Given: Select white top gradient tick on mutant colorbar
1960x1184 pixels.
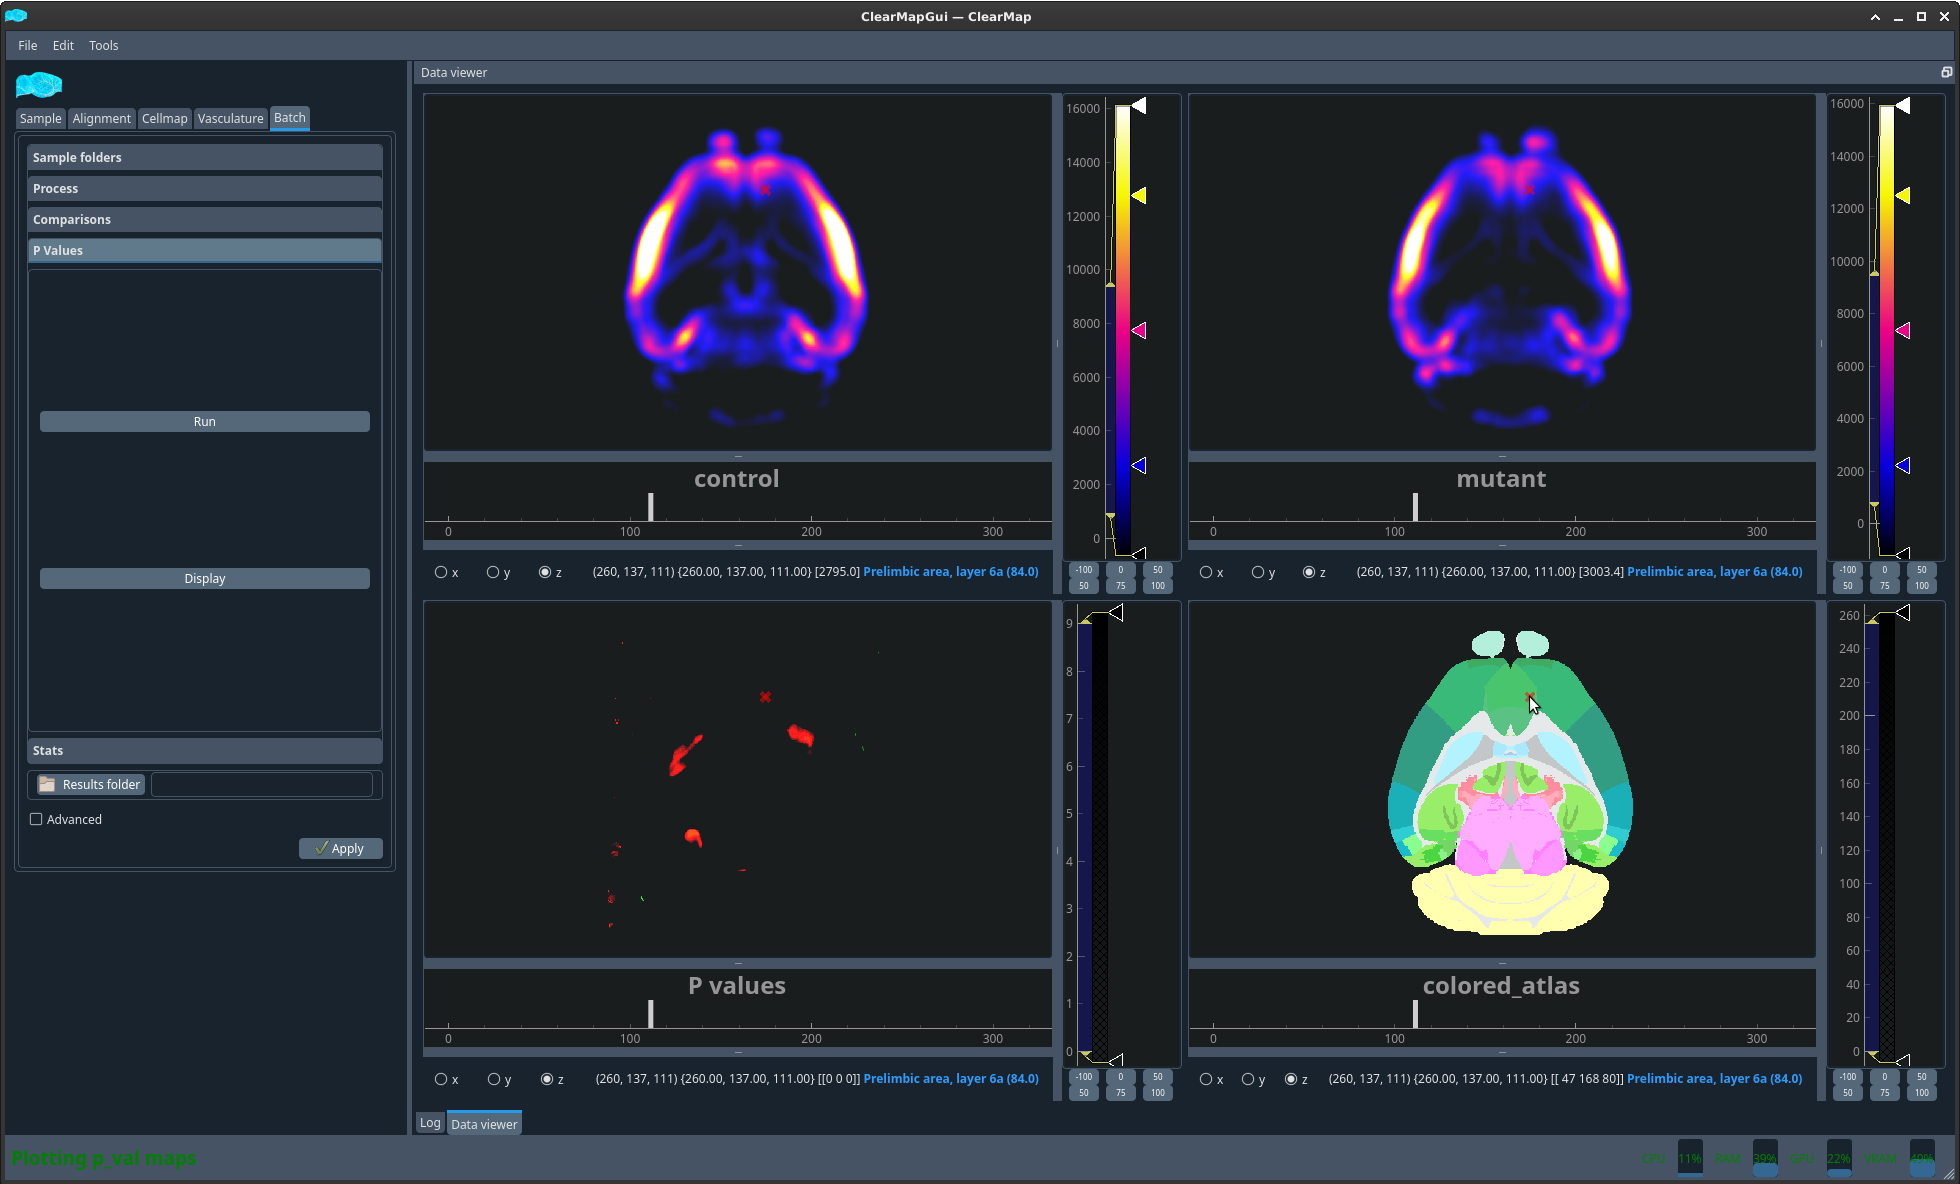Looking at the screenshot, I should pyautogui.click(x=1903, y=106).
